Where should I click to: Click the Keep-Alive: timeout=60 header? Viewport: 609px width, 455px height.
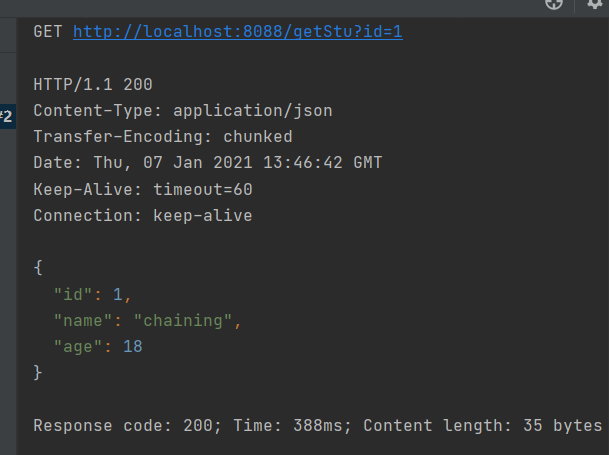143,188
